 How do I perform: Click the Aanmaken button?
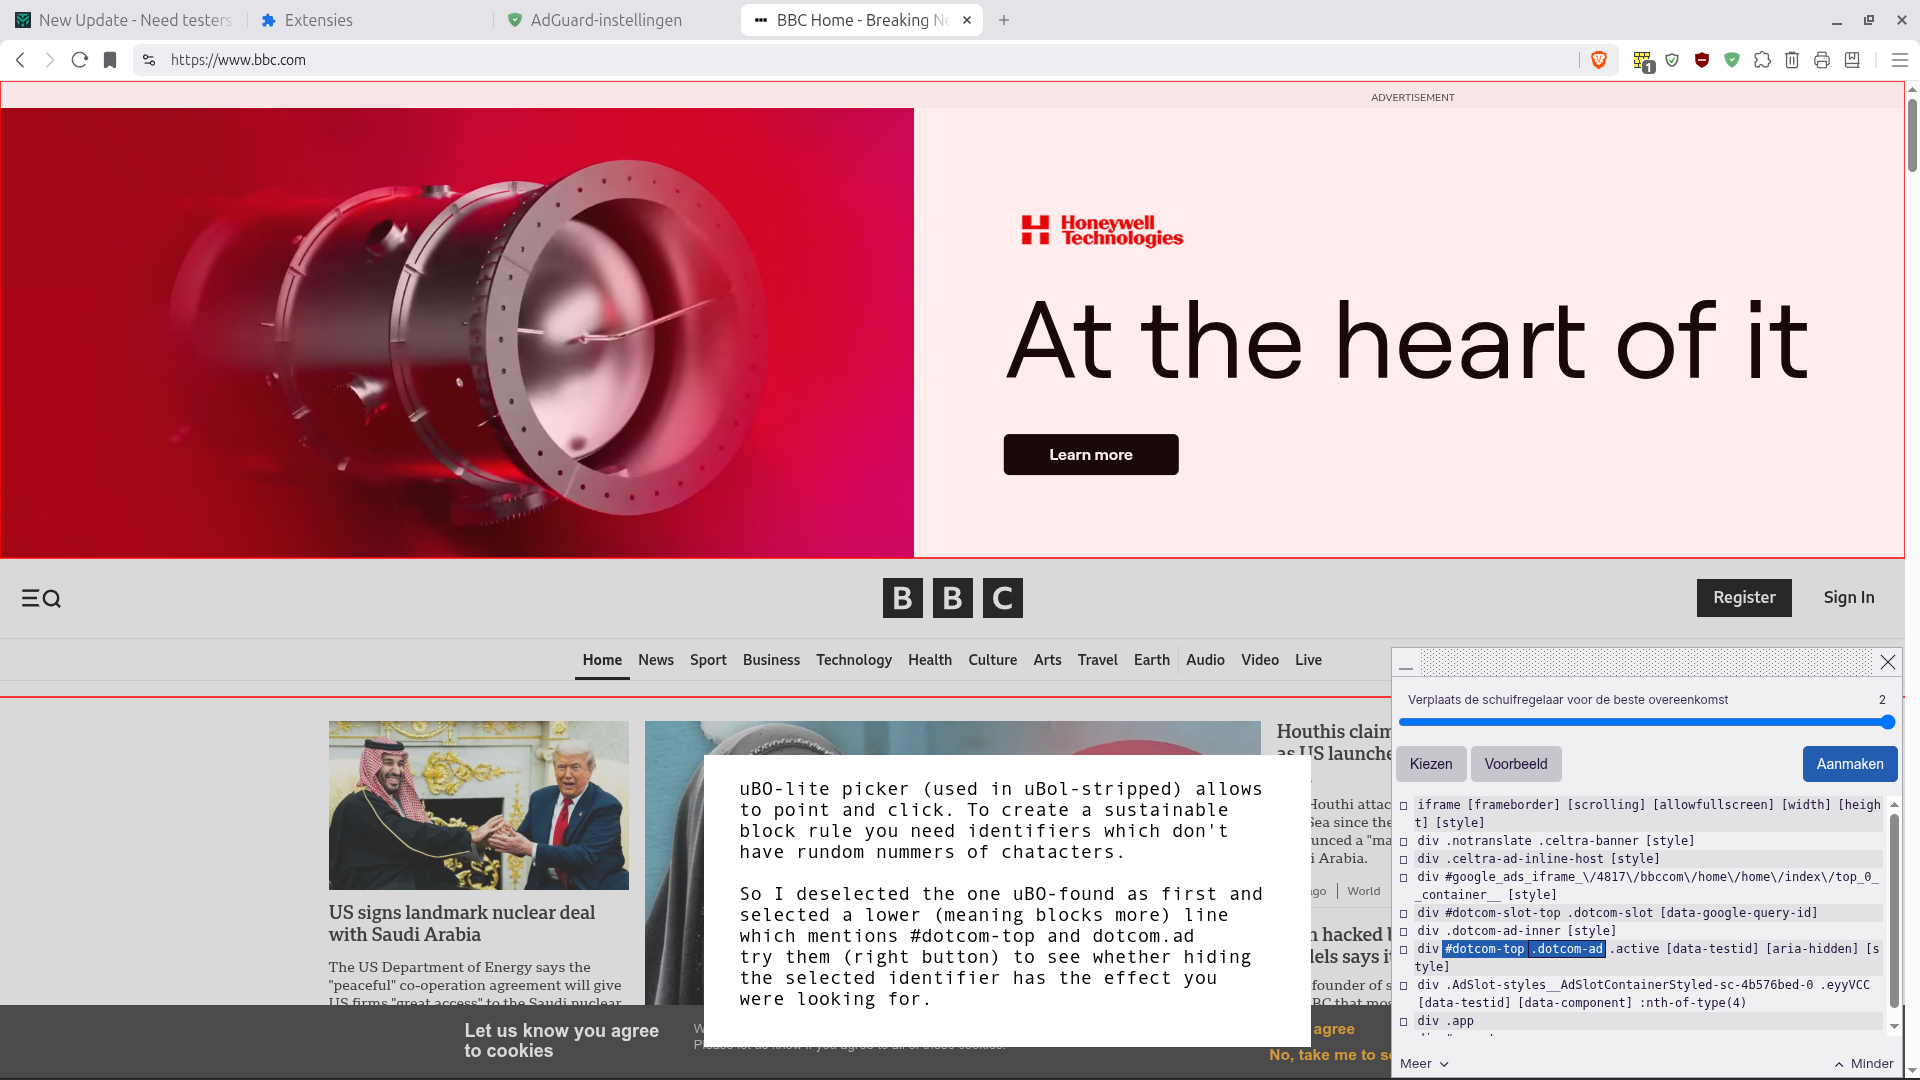click(x=1850, y=764)
